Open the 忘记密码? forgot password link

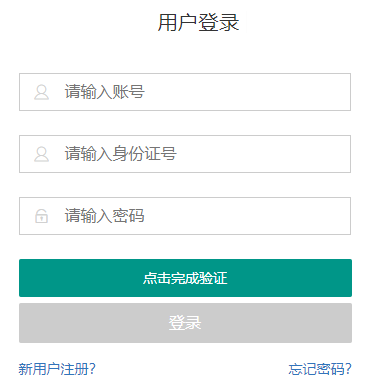[x=320, y=369]
